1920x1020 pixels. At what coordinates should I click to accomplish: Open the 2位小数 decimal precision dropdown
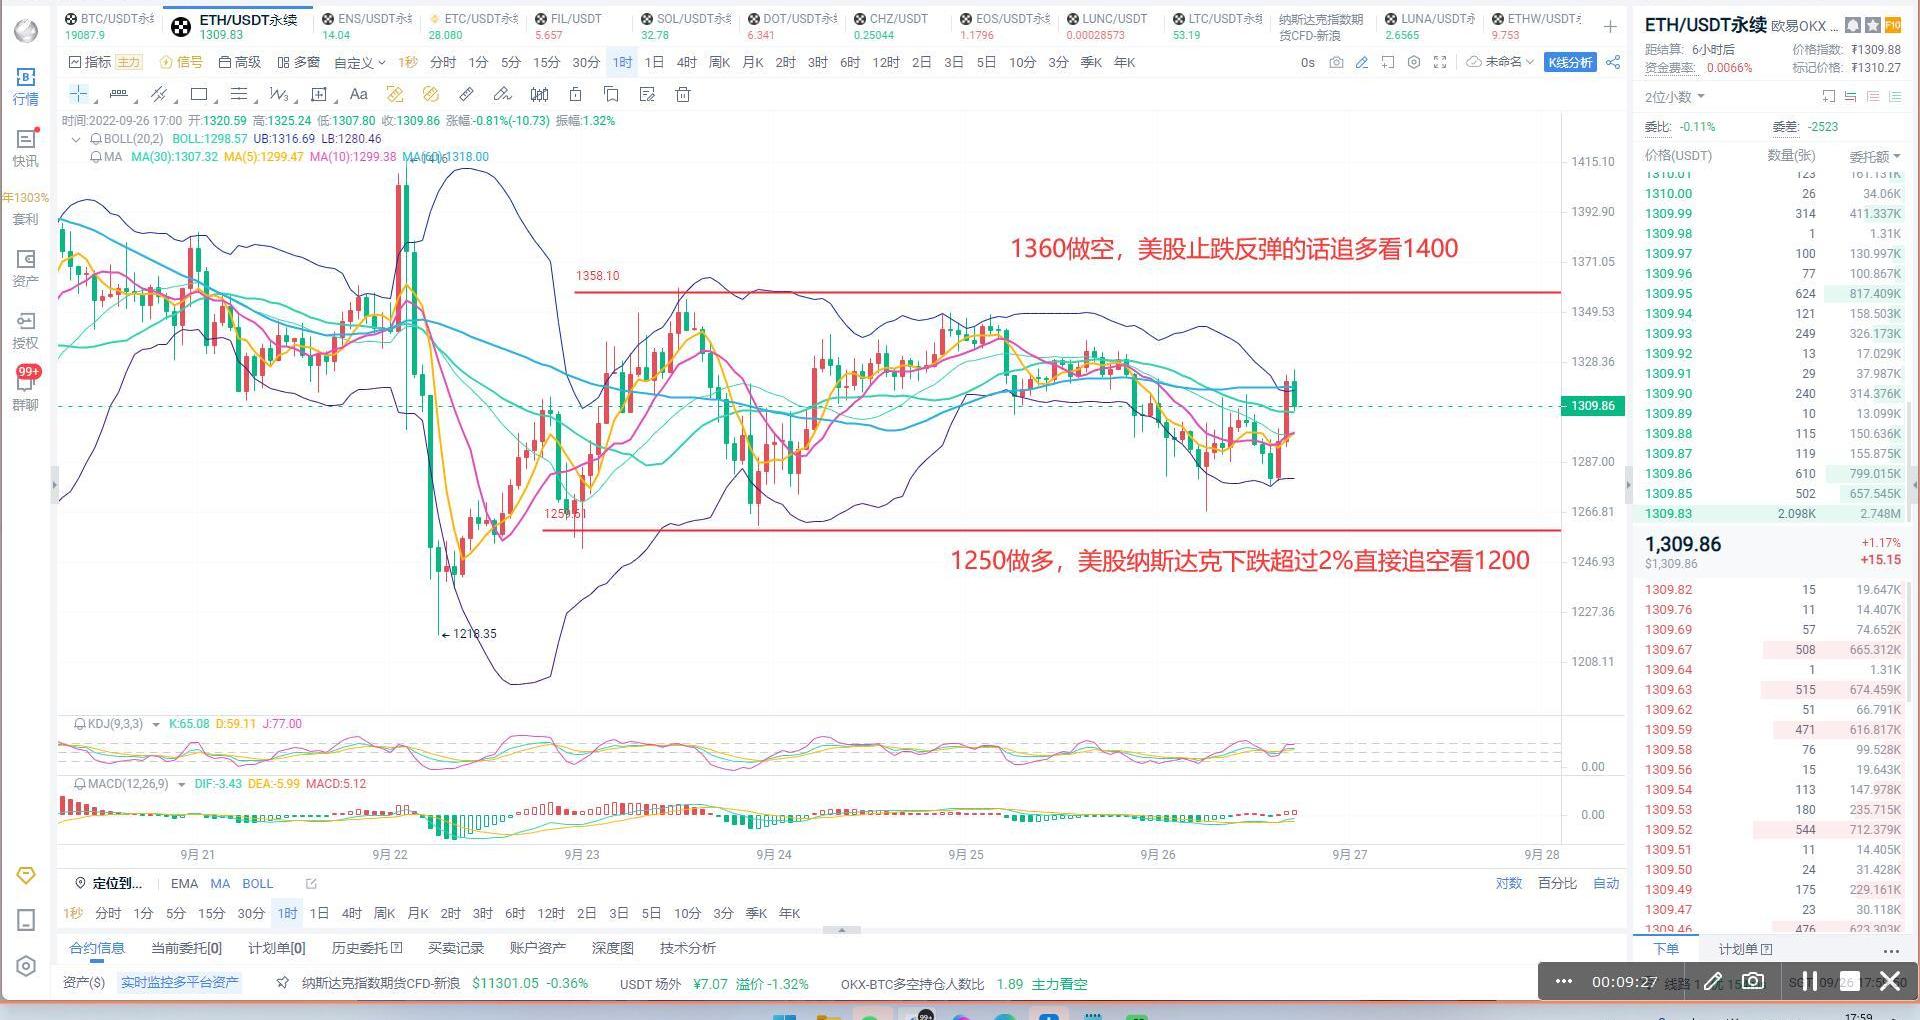point(1675,97)
